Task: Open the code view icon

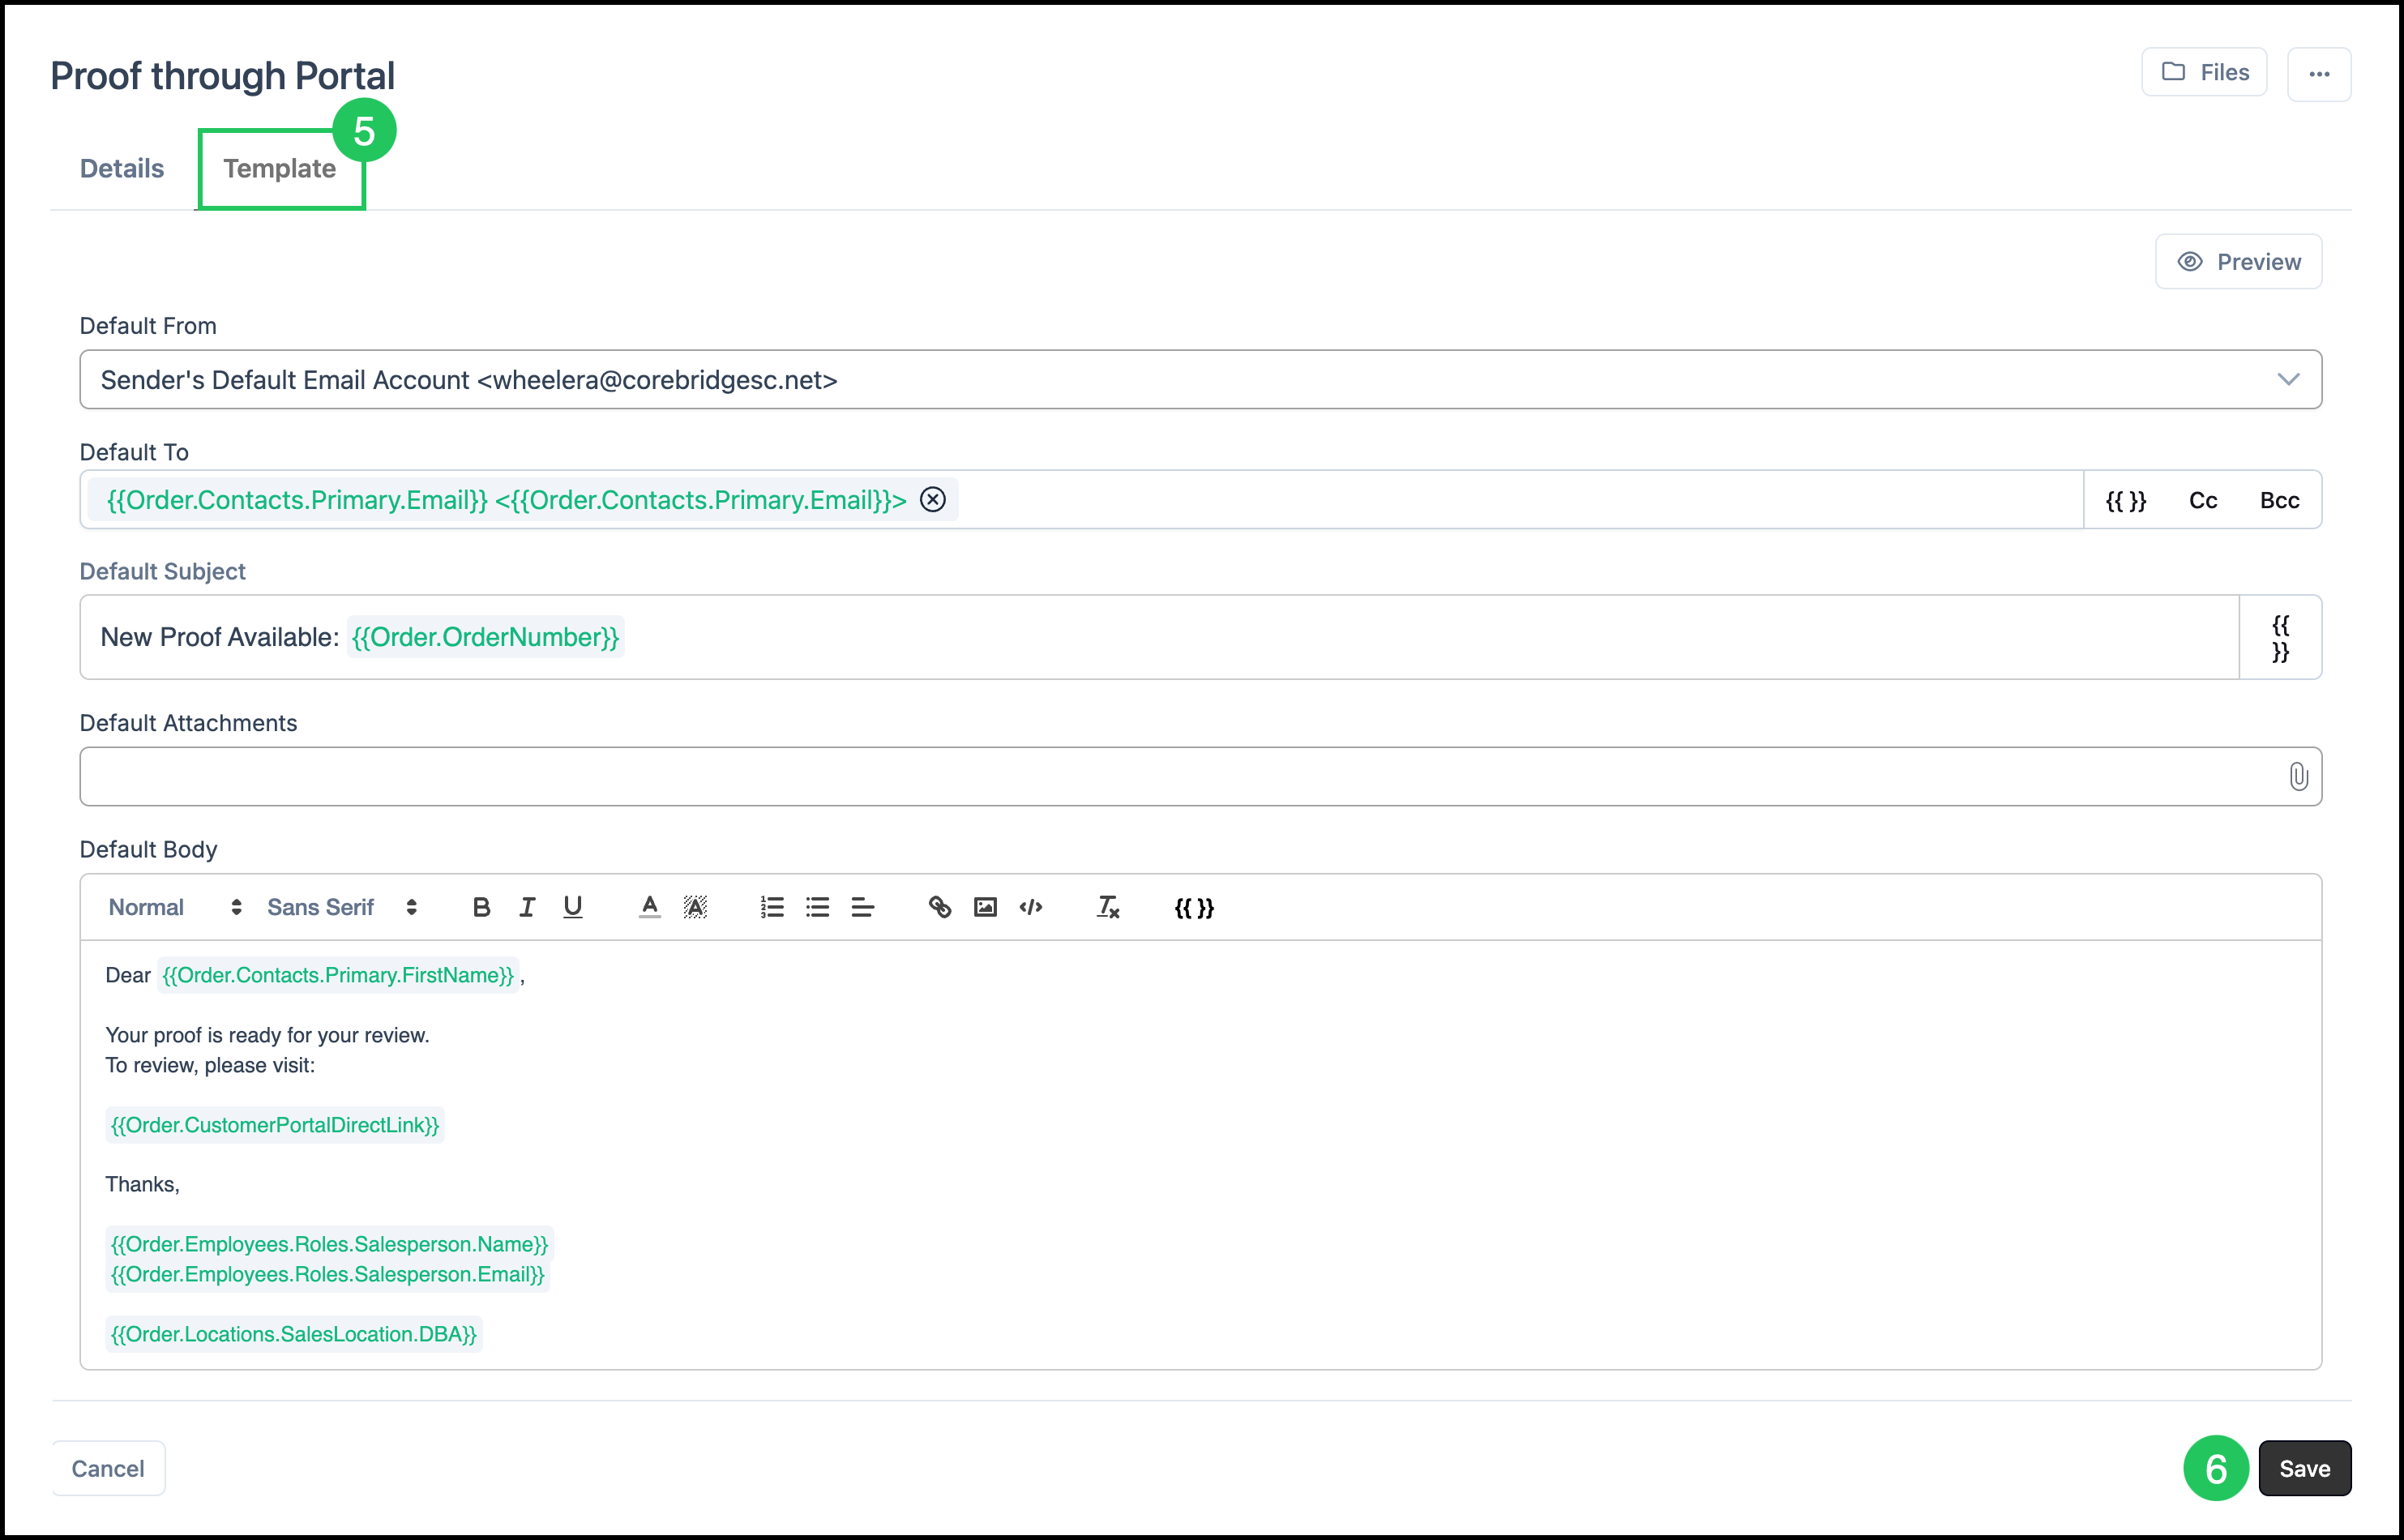Action: click(x=1030, y=907)
